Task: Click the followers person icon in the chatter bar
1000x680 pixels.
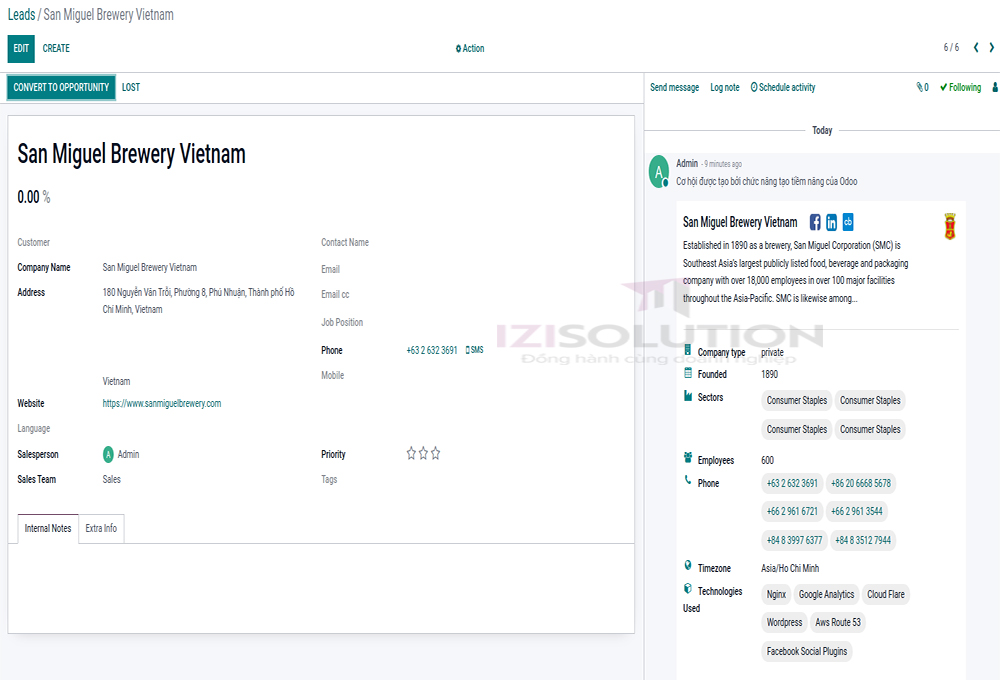Action: click(x=994, y=88)
